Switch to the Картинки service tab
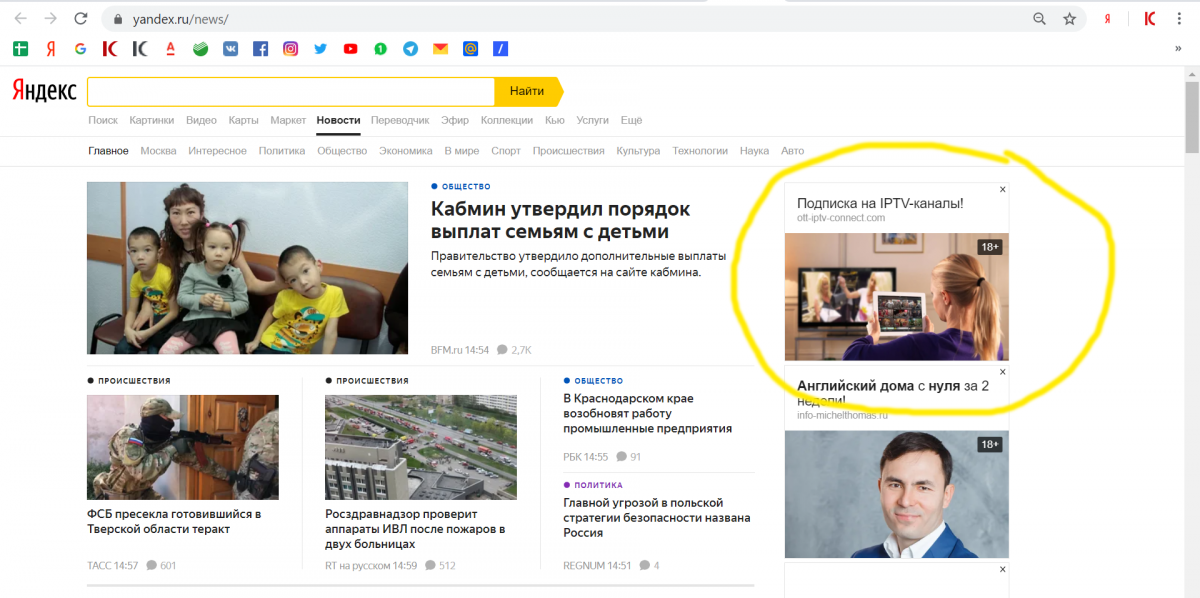Screen dimensions: 1200x598 click(x=151, y=120)
